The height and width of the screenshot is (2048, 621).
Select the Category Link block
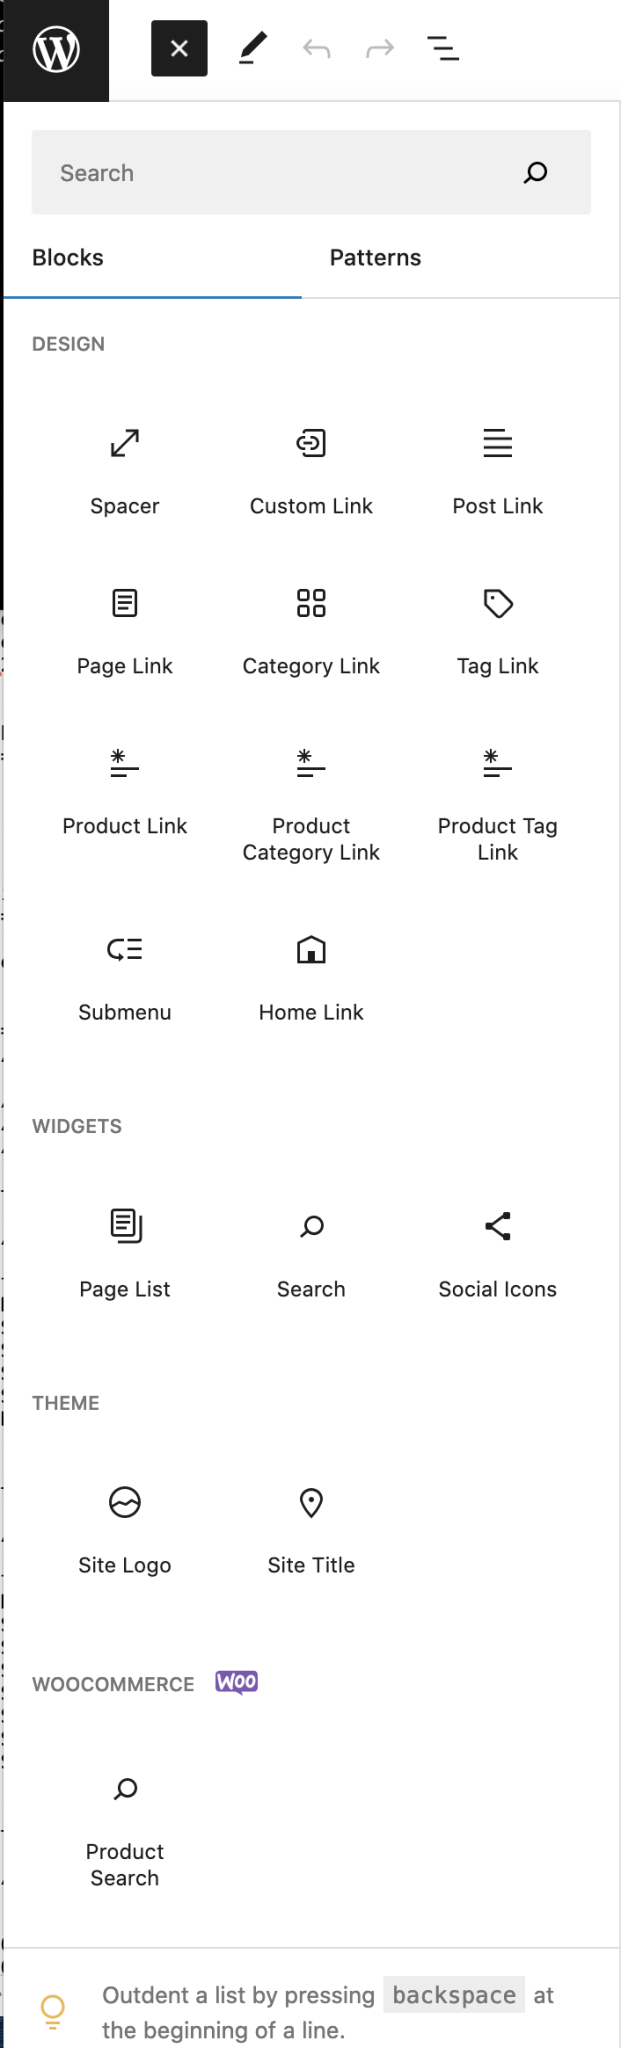[x=311, y=630]
